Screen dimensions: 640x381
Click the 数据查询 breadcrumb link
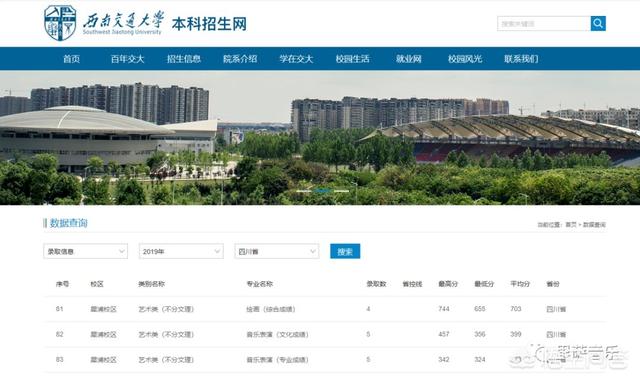pos(594,225)
